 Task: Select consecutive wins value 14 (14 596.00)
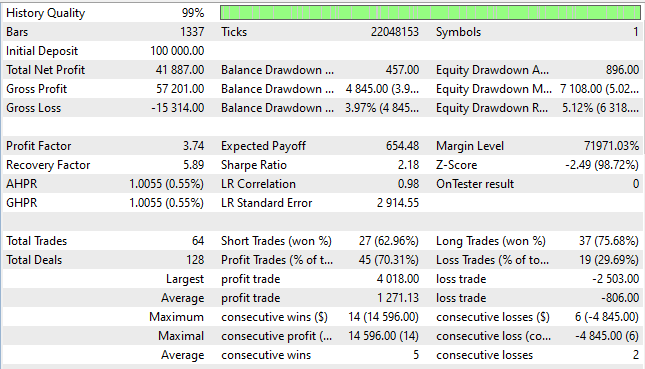point(383,317)
